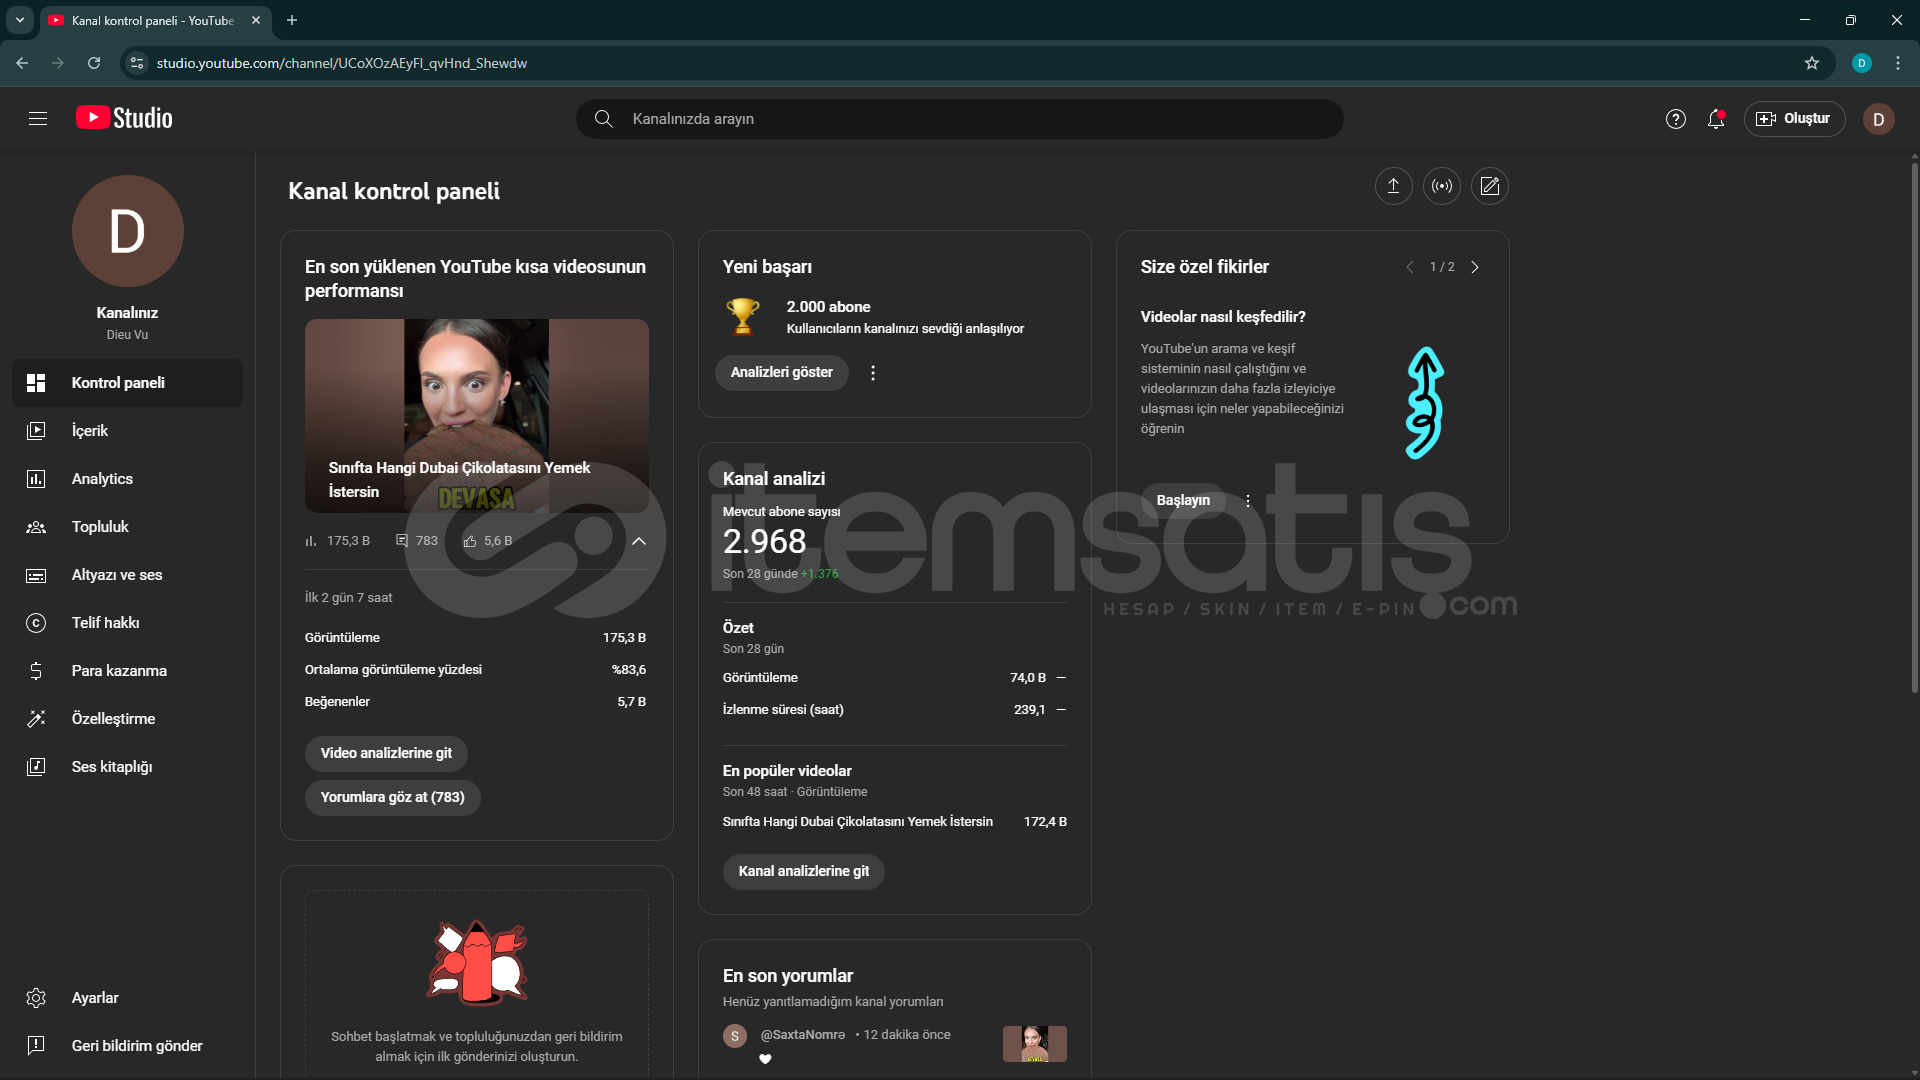Click the Görüntüleme 74,0 B summary row
1920x1080 pixels.
tap(894, 678)
